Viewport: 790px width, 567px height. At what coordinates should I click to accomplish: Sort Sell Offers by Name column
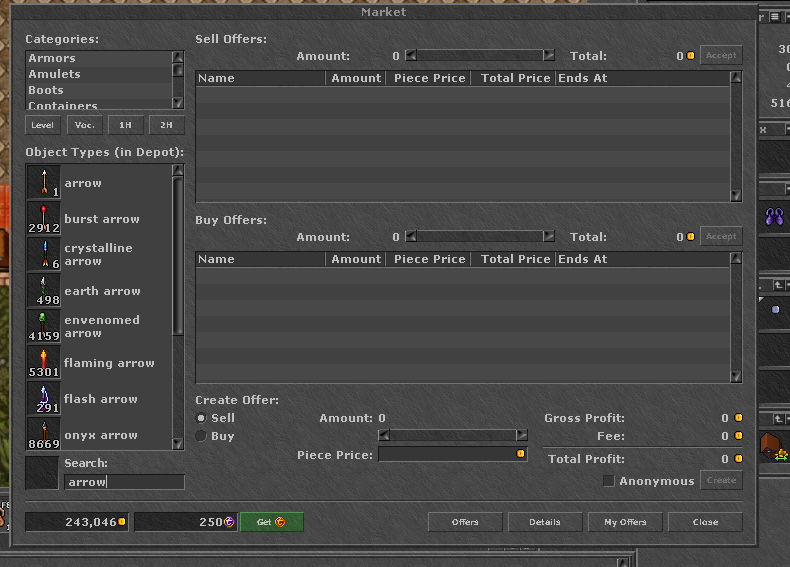[x=260, y=78]
